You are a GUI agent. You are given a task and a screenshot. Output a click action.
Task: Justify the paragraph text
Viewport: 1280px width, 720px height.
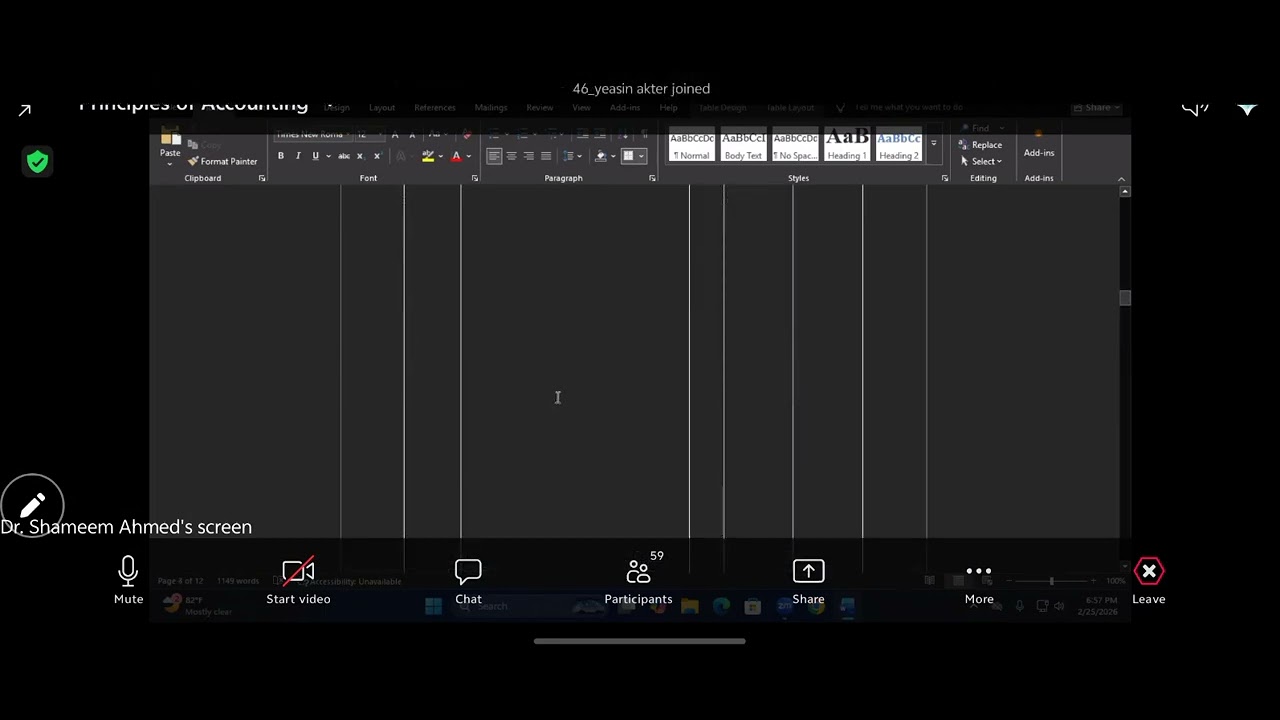pyautogui.click(x=545, y=156)
